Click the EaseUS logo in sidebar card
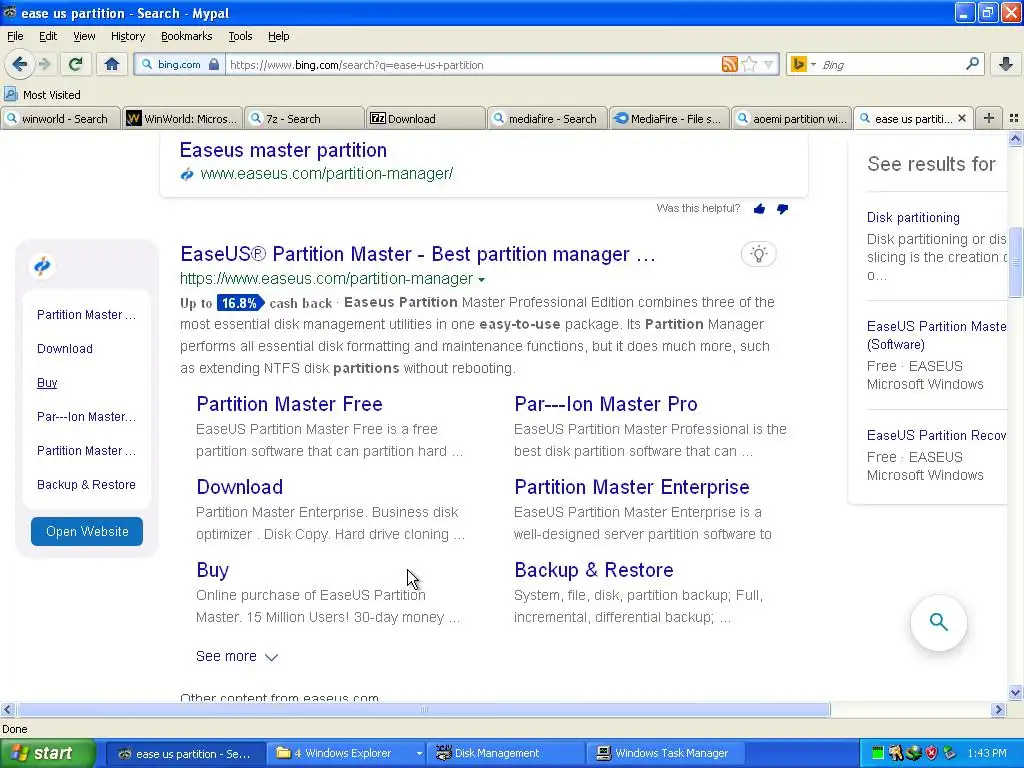1024x768 pixels. (x=42, y=266)
